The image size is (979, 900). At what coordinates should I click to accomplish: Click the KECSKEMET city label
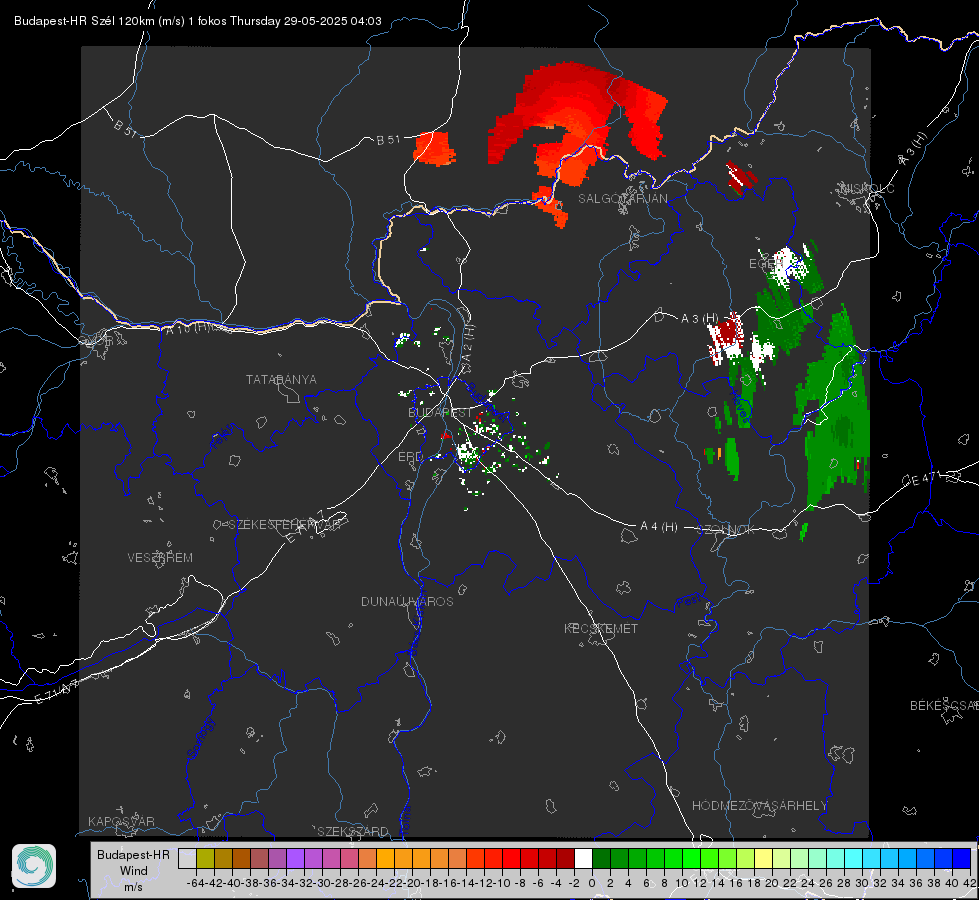[601, 628]
